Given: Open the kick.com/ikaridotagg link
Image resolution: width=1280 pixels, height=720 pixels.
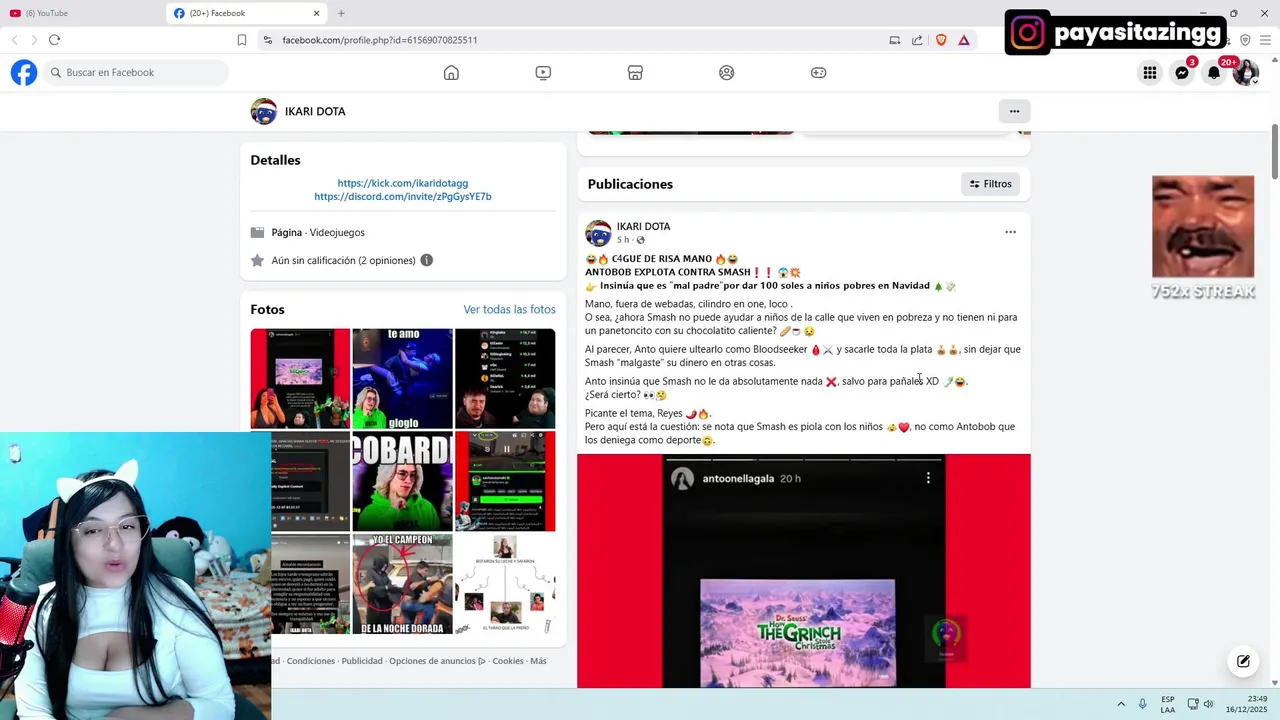Looking at the screenshot, I should (403, 183).
